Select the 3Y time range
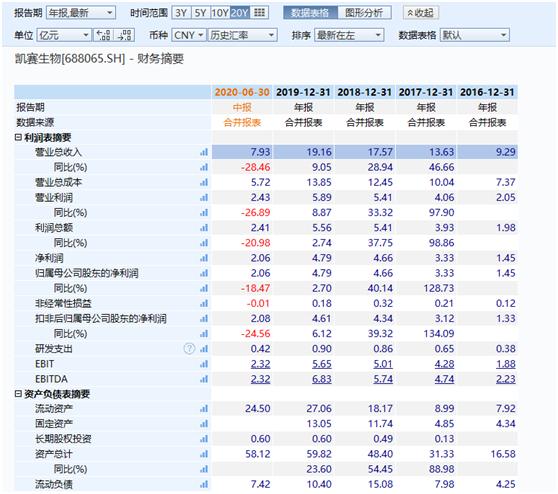This screenshot has height=494, width=558. [x=181, y=13]
